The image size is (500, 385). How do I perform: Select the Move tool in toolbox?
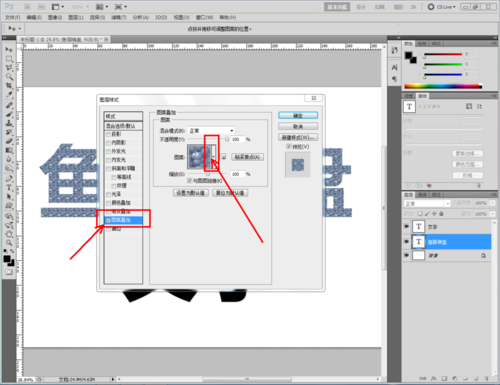(x=9, y=50)
